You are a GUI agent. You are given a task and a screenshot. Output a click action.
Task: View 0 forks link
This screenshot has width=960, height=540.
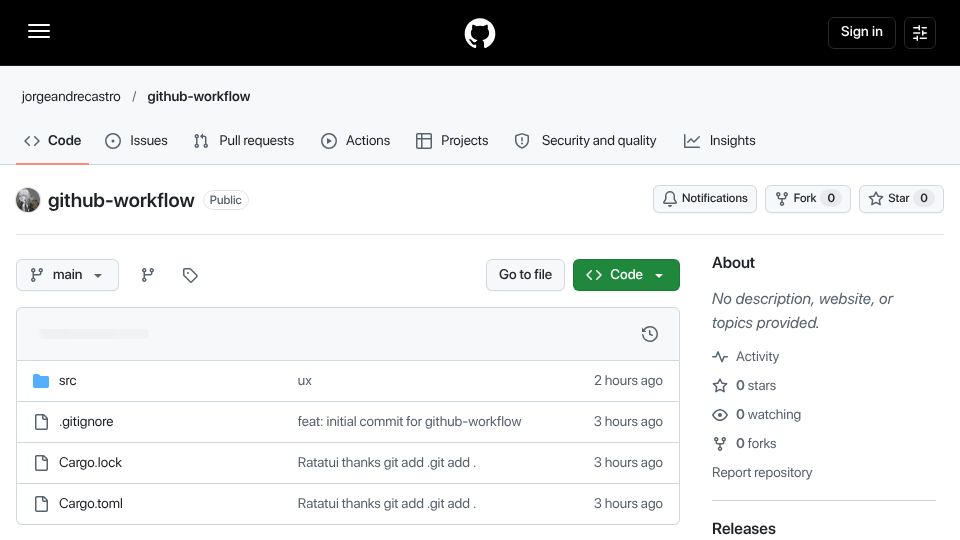[744, 443]
